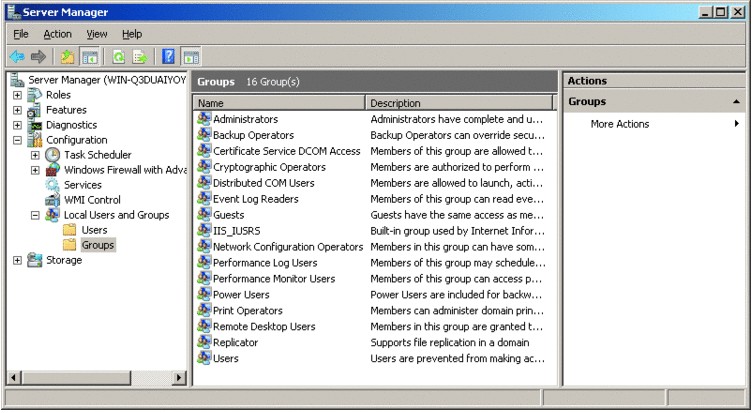The width and height of the screenshot is (753, 413).
Task: Click the Guests group icon
Action: [x=204, y=214]
